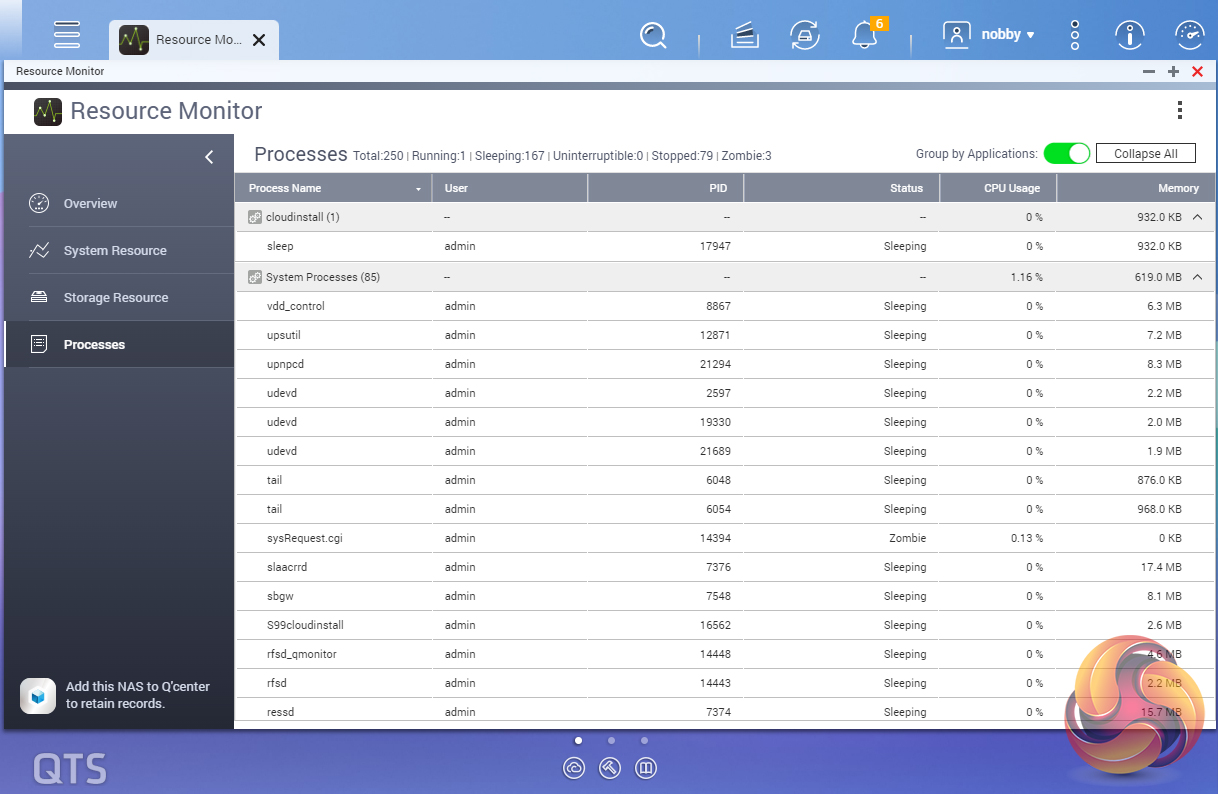1218x794 pixels.
Task: Collapse the System Processes group
Action: pos(1197,277)
